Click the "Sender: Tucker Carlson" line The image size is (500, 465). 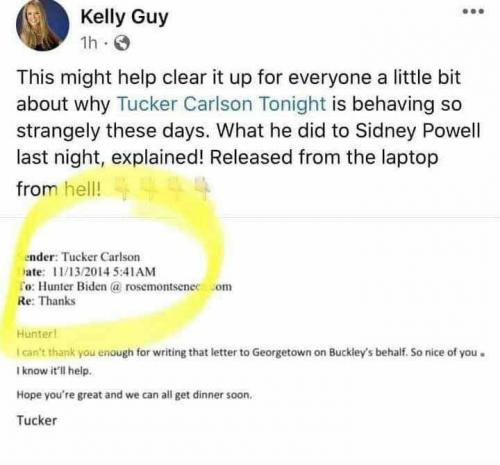pyautogui.click(x=79, y=257)
